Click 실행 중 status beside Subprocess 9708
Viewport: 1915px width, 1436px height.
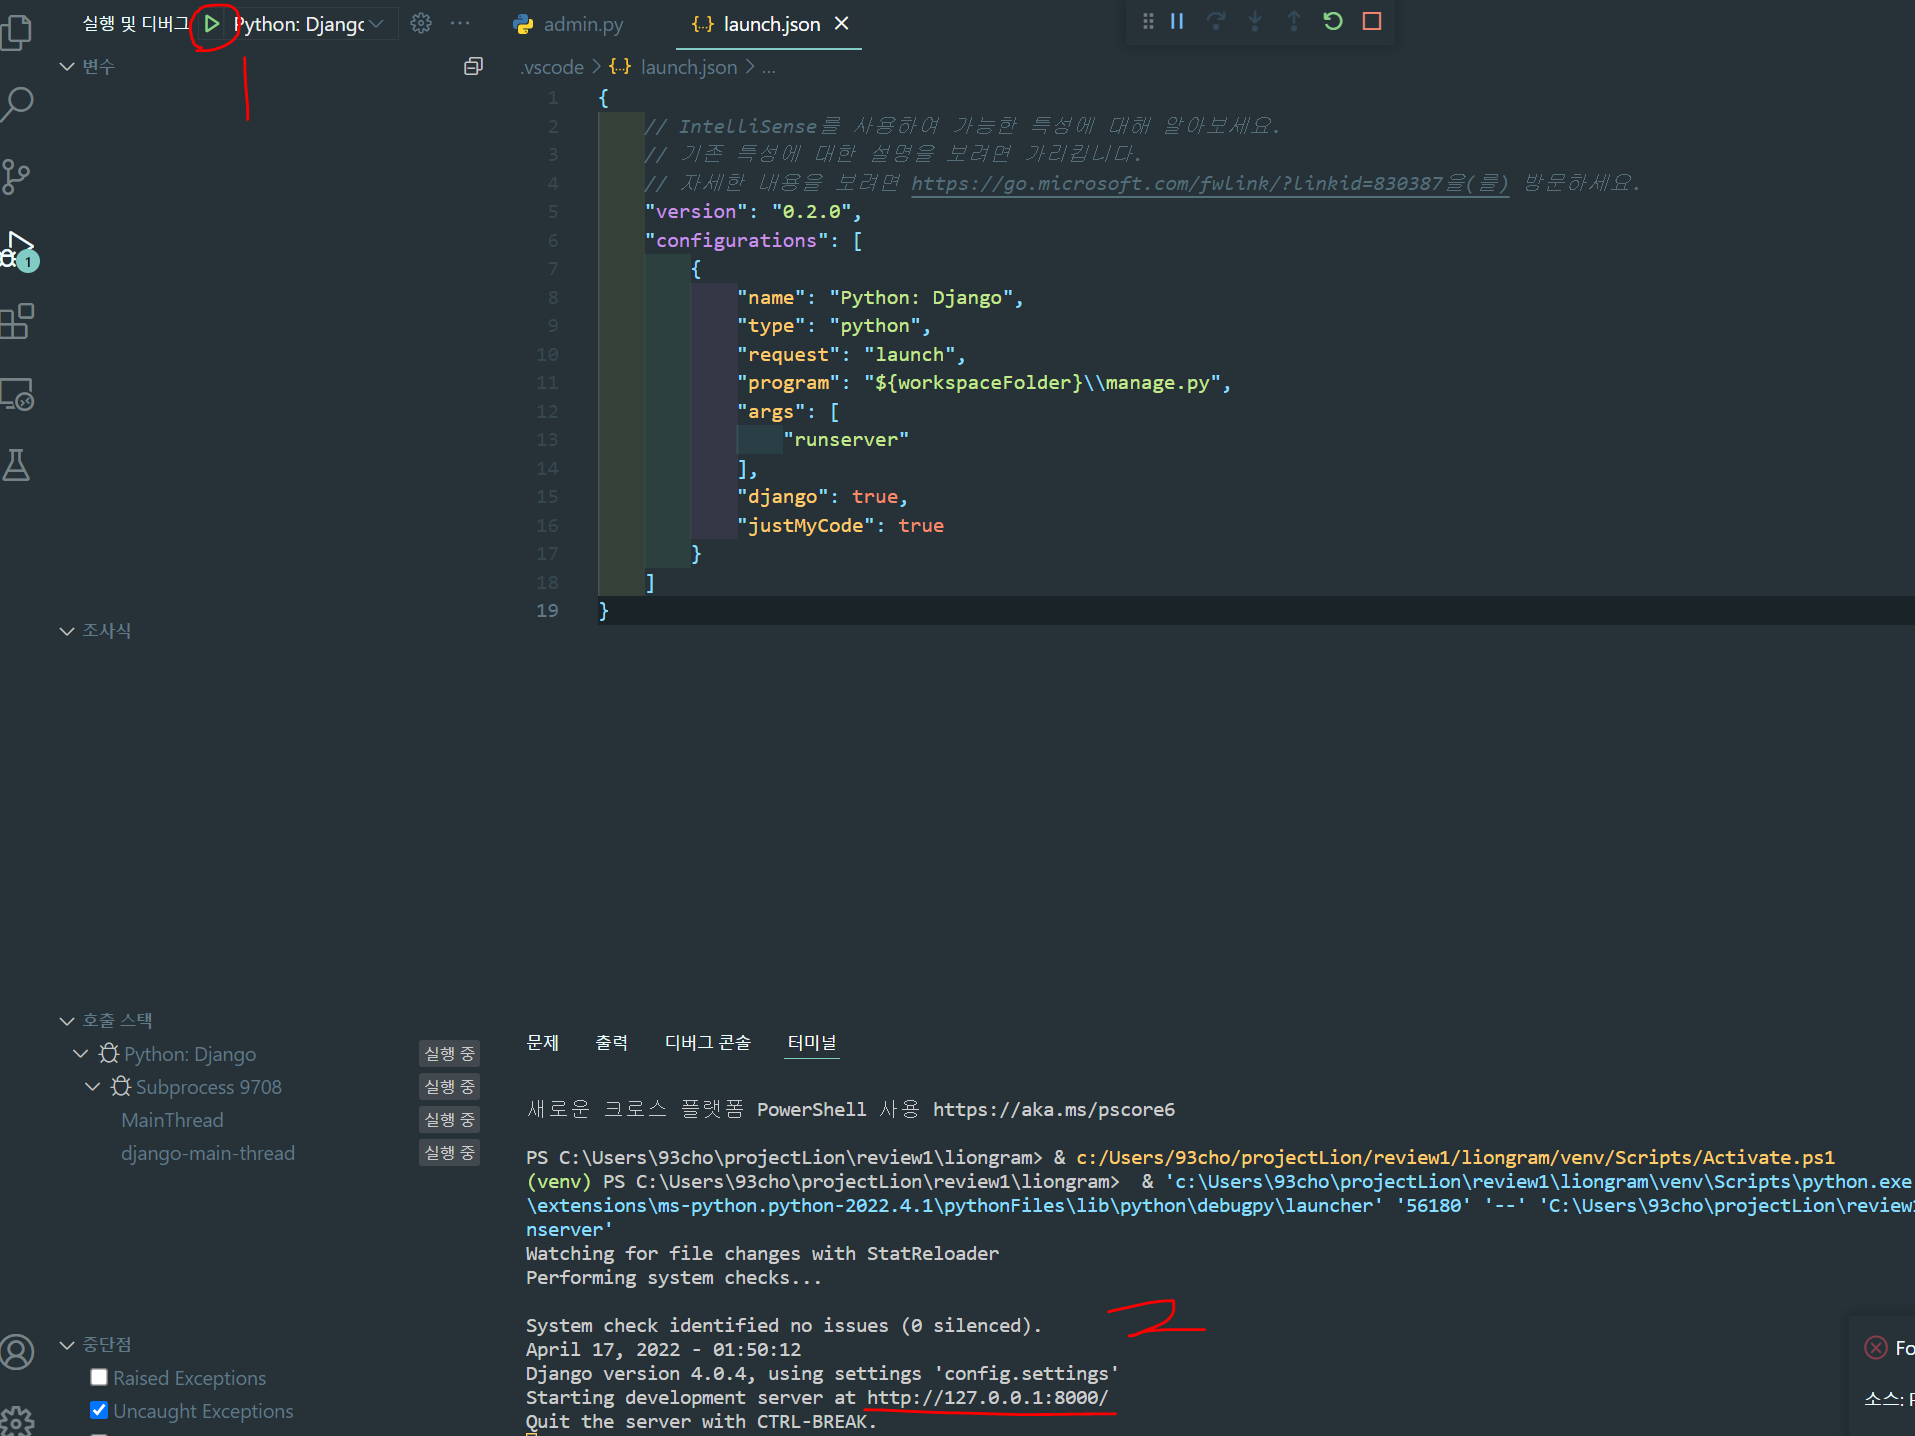point(449,1087)
